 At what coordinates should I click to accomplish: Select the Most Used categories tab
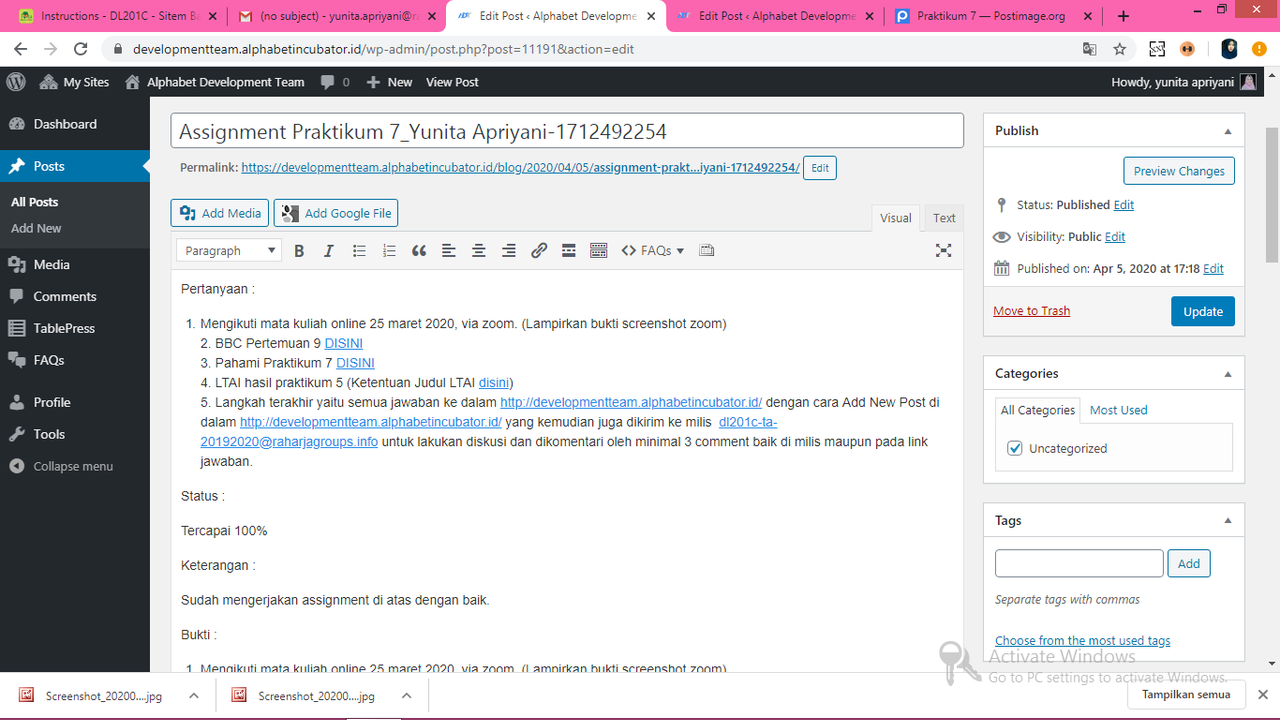[x=1118, y=410]
